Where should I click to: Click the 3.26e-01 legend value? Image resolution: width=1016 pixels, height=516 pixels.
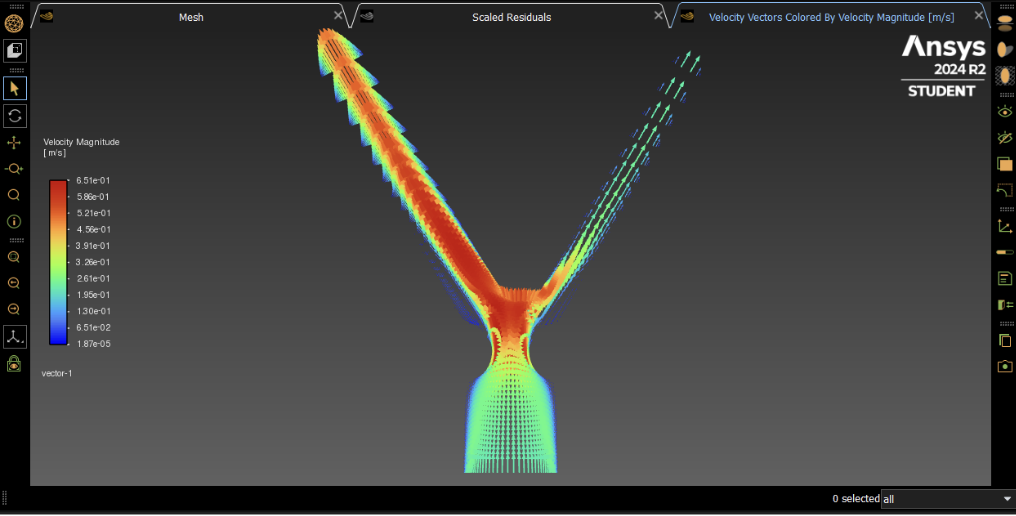(x=93, y=263)
